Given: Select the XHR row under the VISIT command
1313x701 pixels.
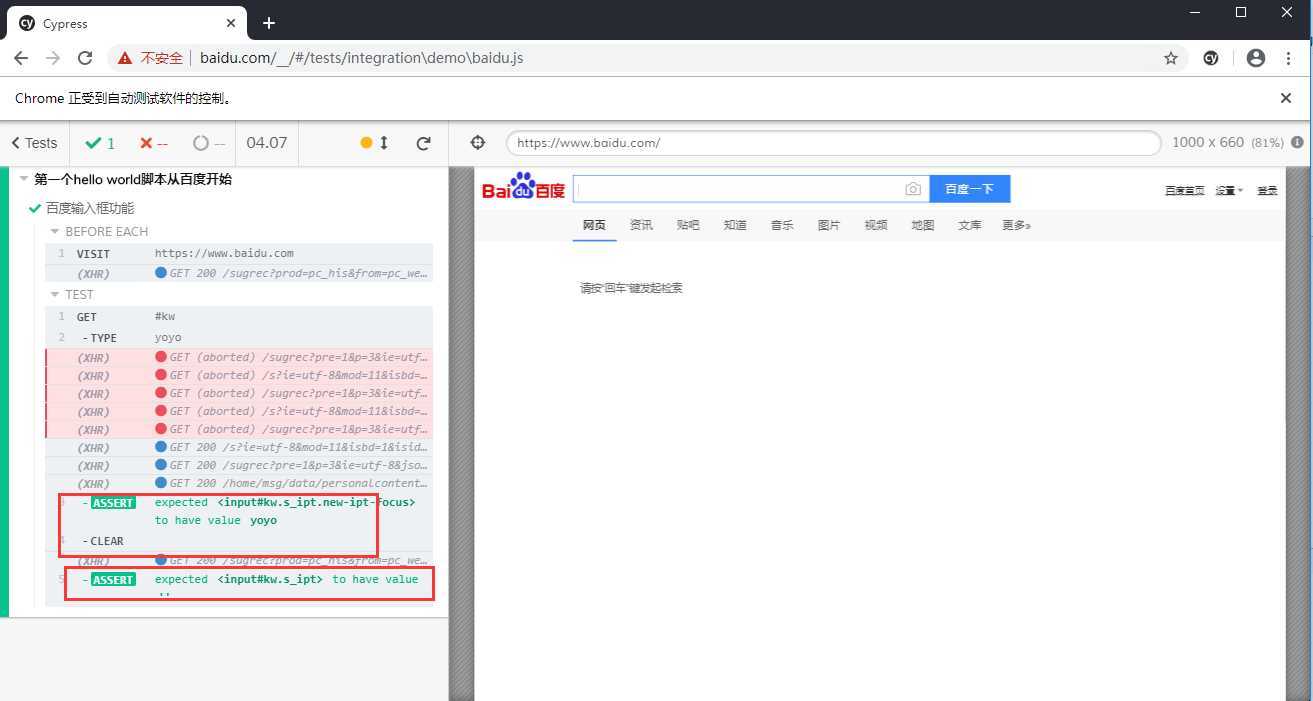Looking at the screenshot, I should [x=239, y=273].
